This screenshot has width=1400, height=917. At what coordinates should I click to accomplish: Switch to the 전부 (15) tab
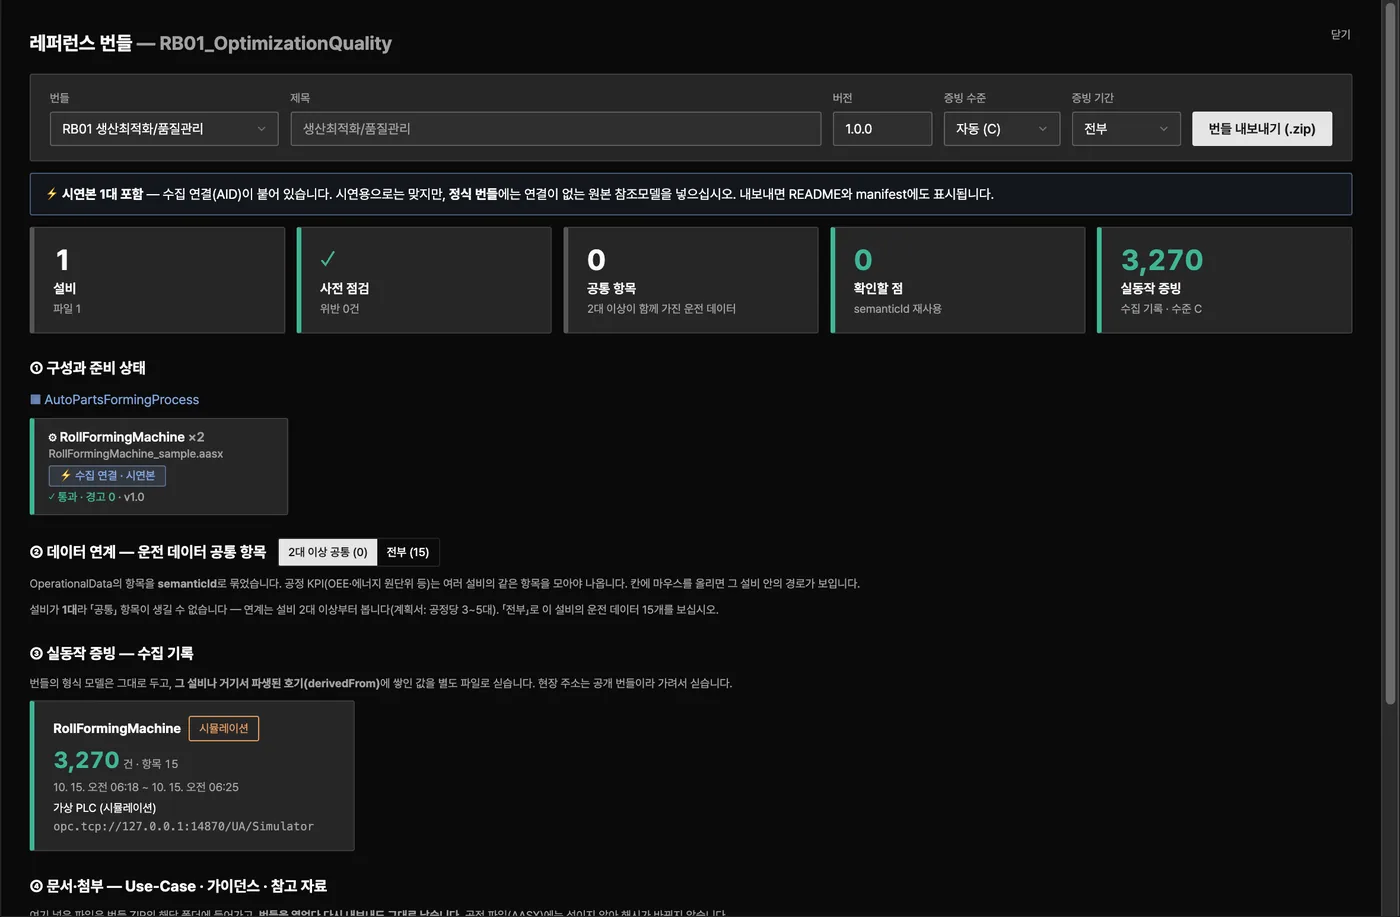(408, 552)
